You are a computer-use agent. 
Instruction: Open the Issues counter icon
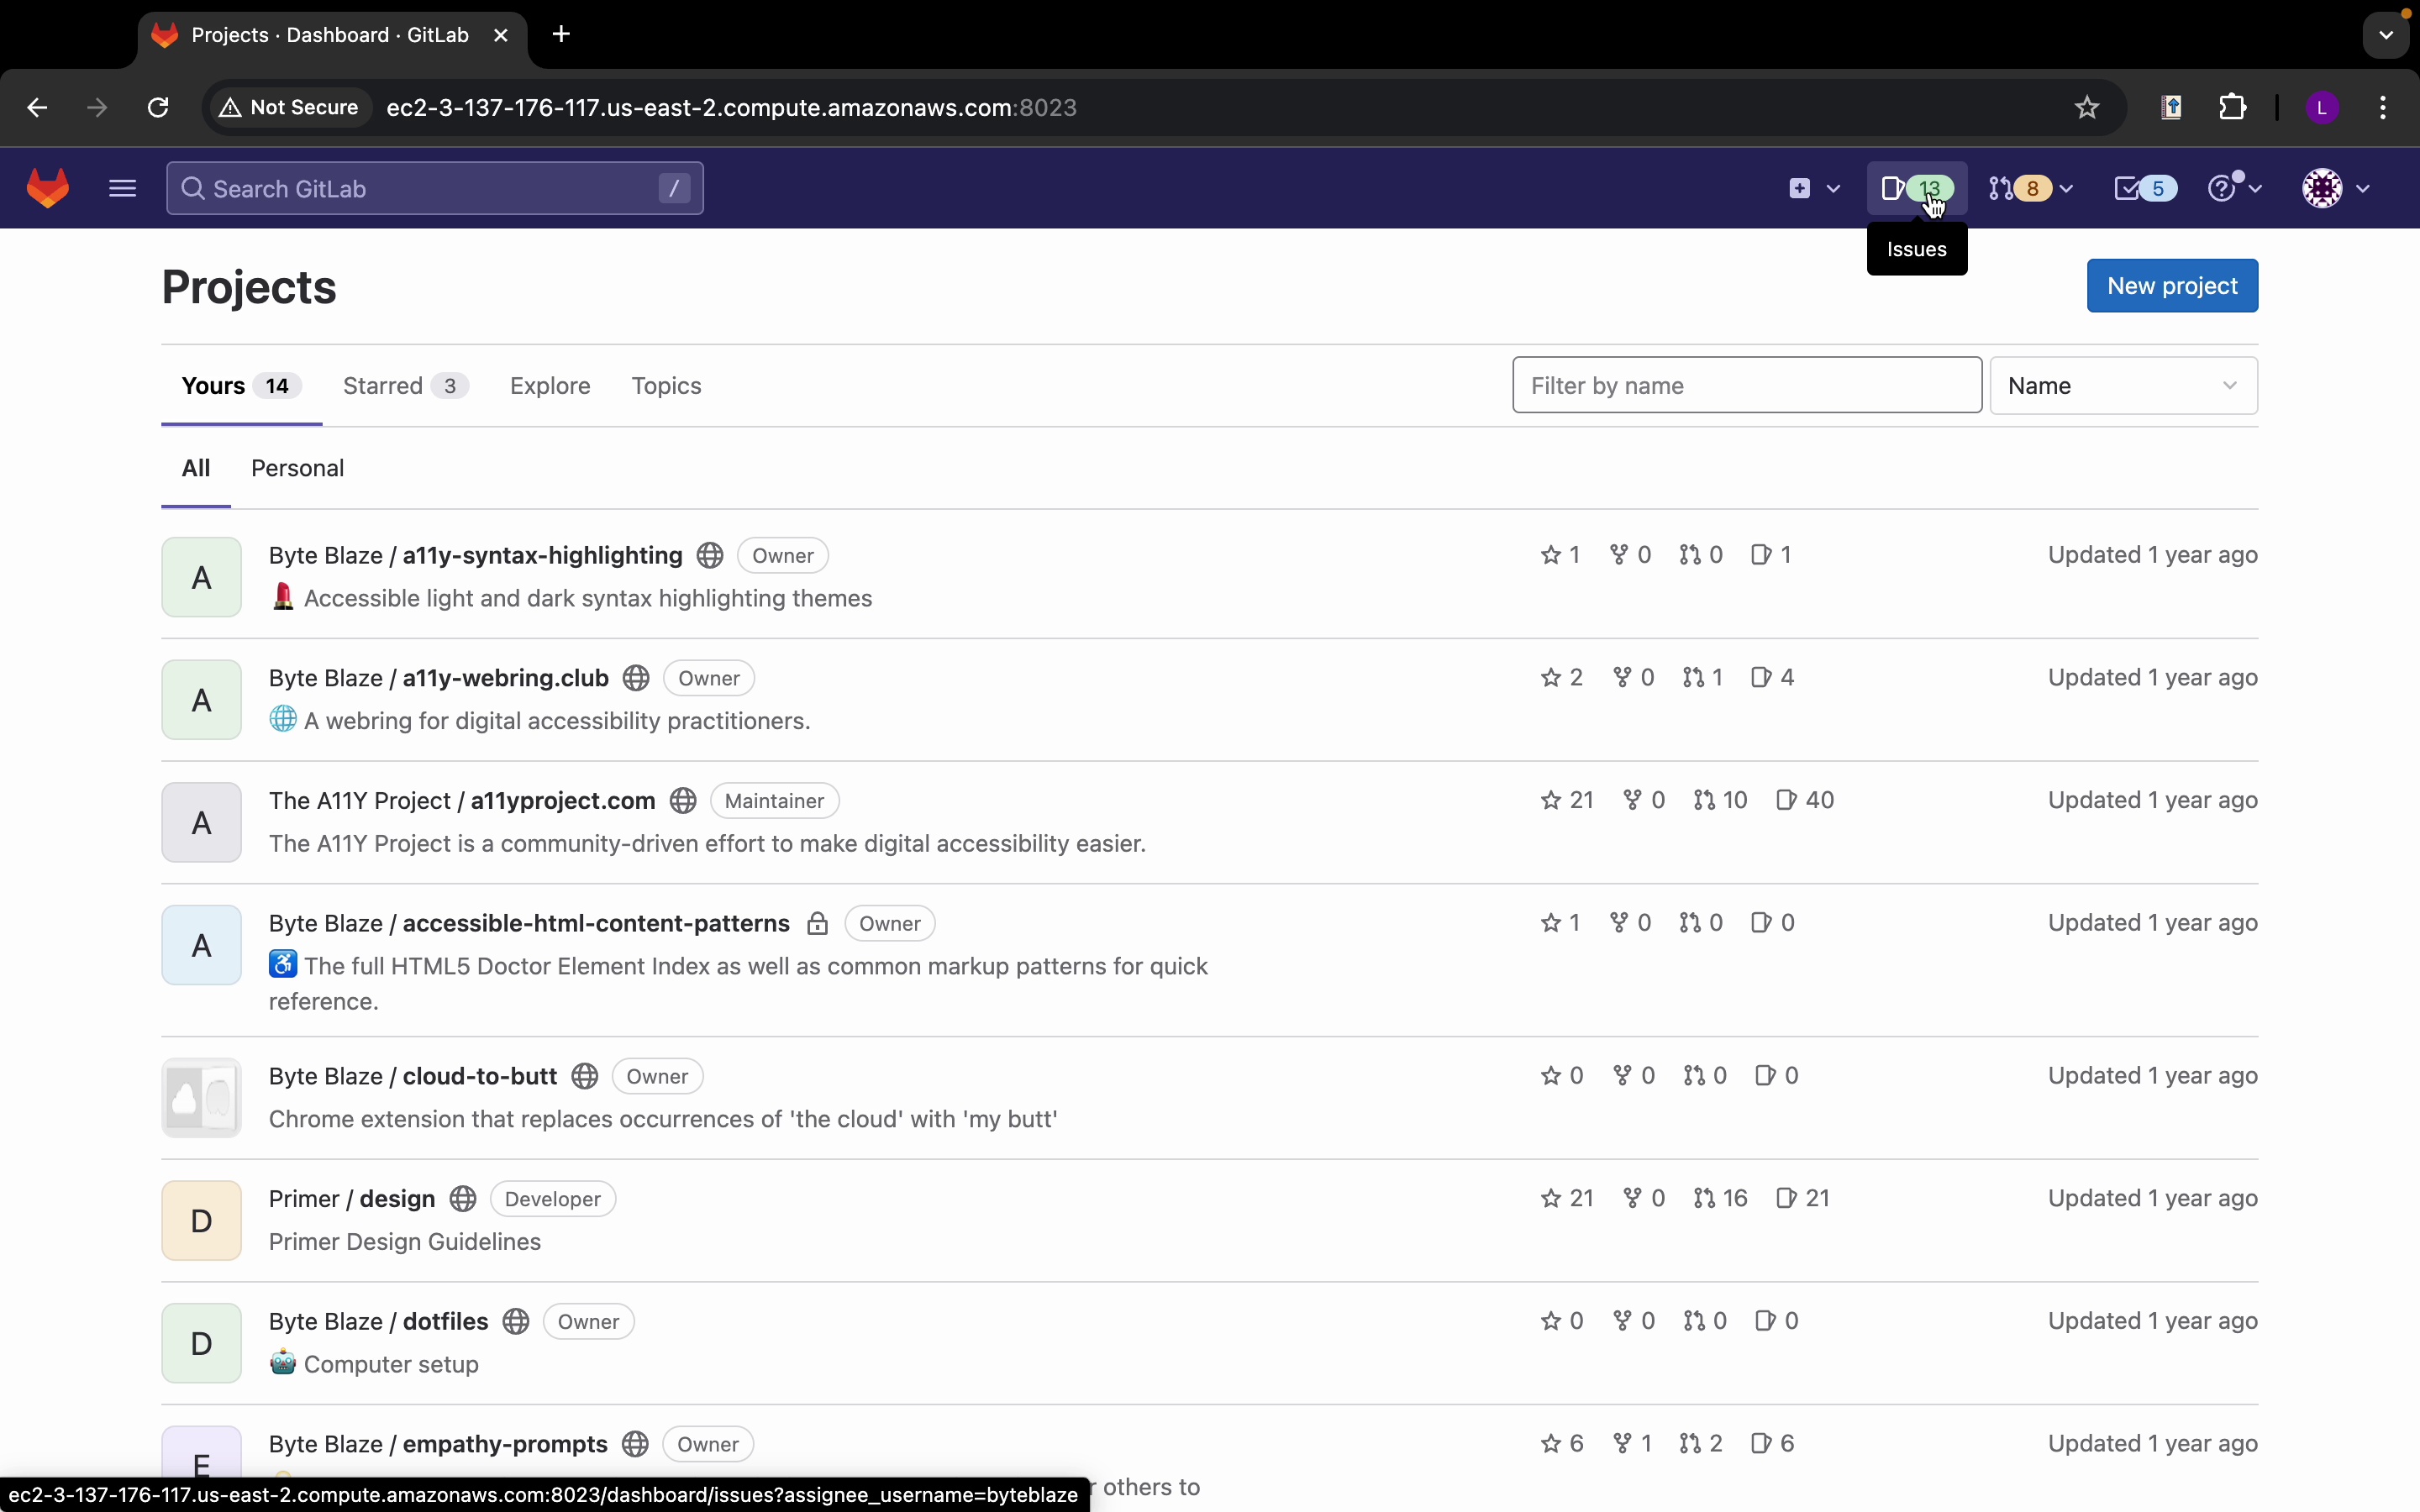pos(1915,188)
